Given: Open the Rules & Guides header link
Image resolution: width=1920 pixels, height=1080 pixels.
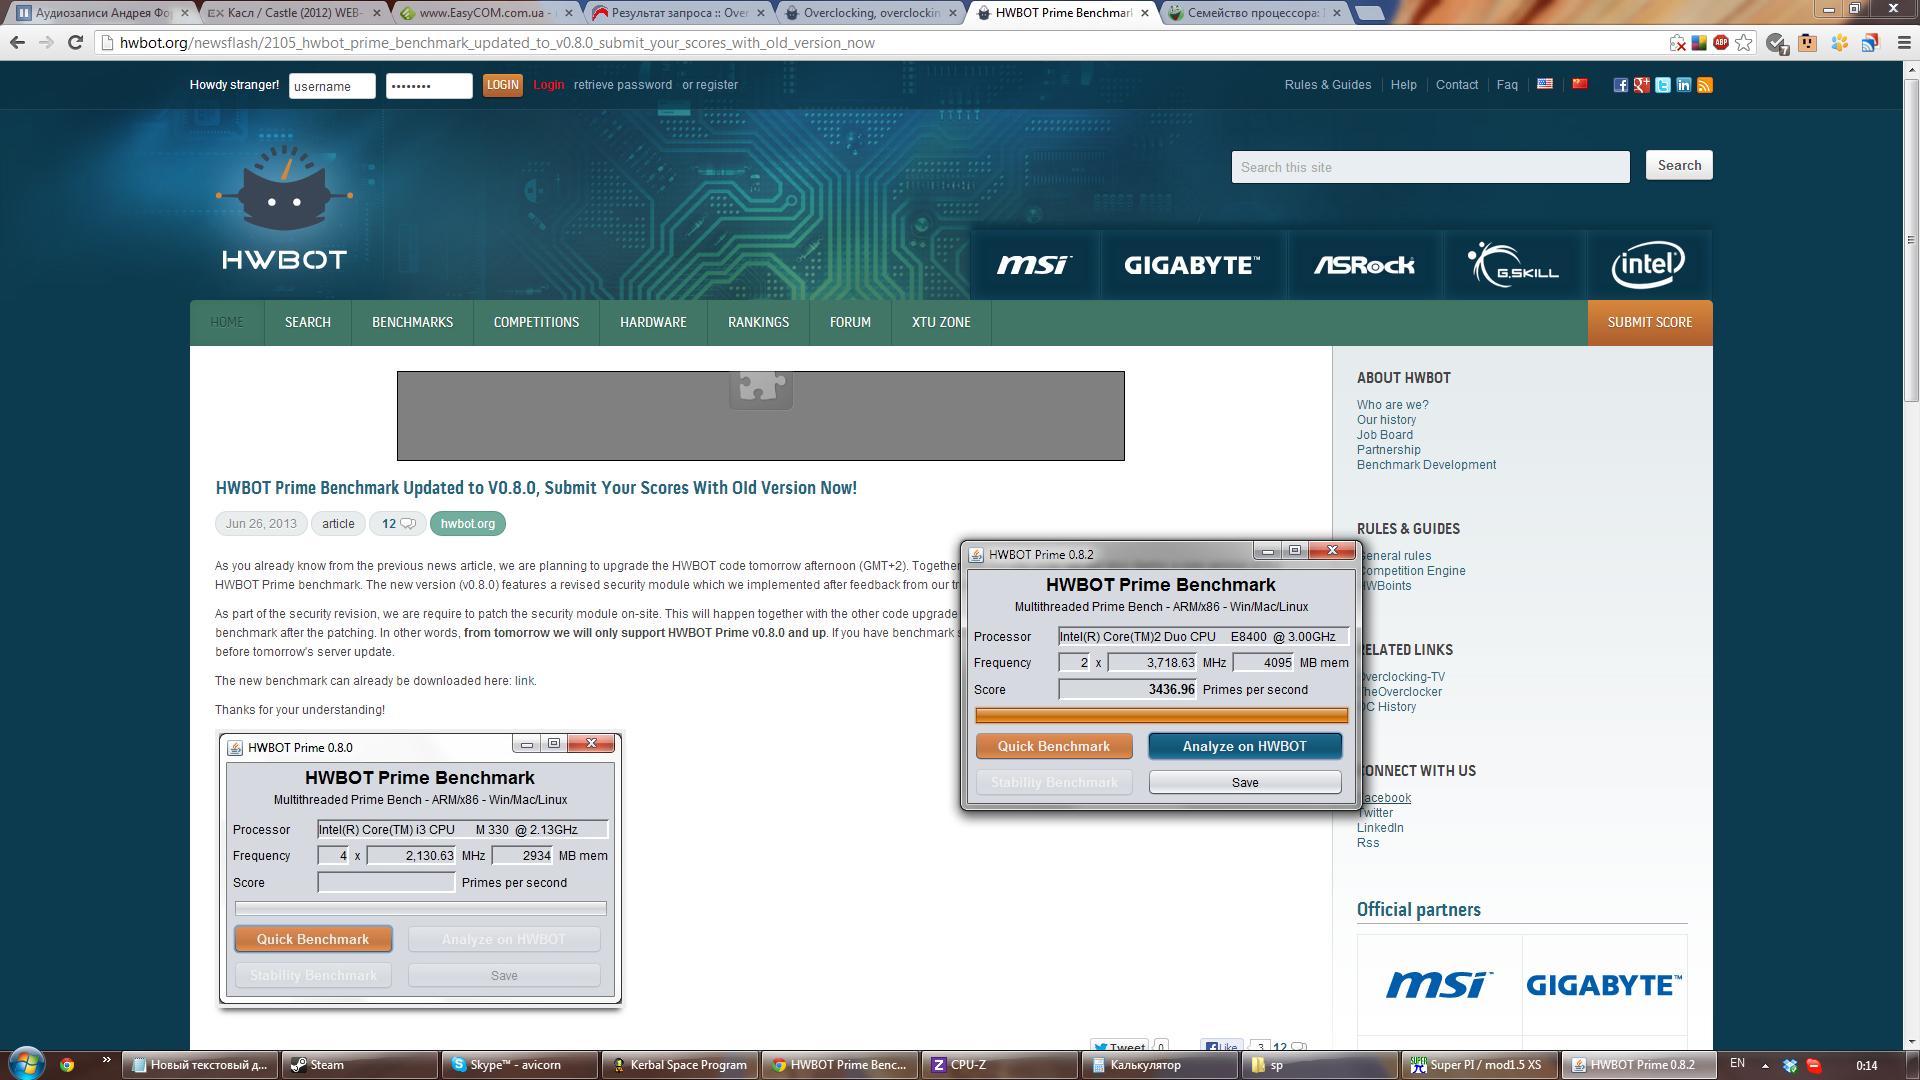Looking at the screenshot, I should click(1327, 85).
